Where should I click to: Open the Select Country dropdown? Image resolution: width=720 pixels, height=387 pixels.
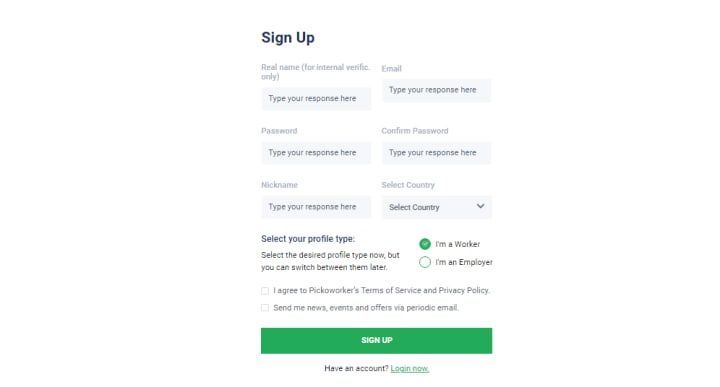point(436,207)
